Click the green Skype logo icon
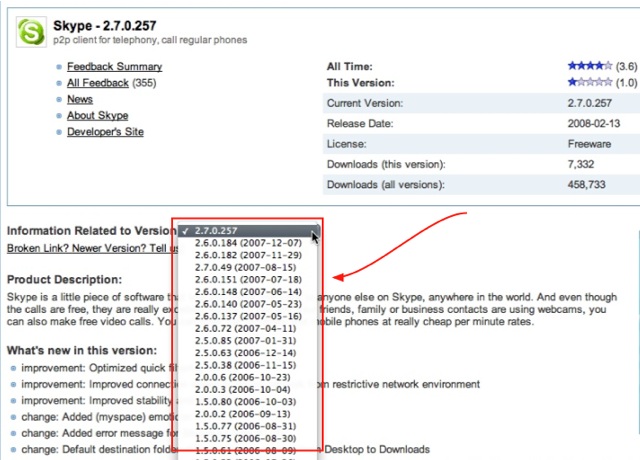640x460 pixels. tap(31, 32)
